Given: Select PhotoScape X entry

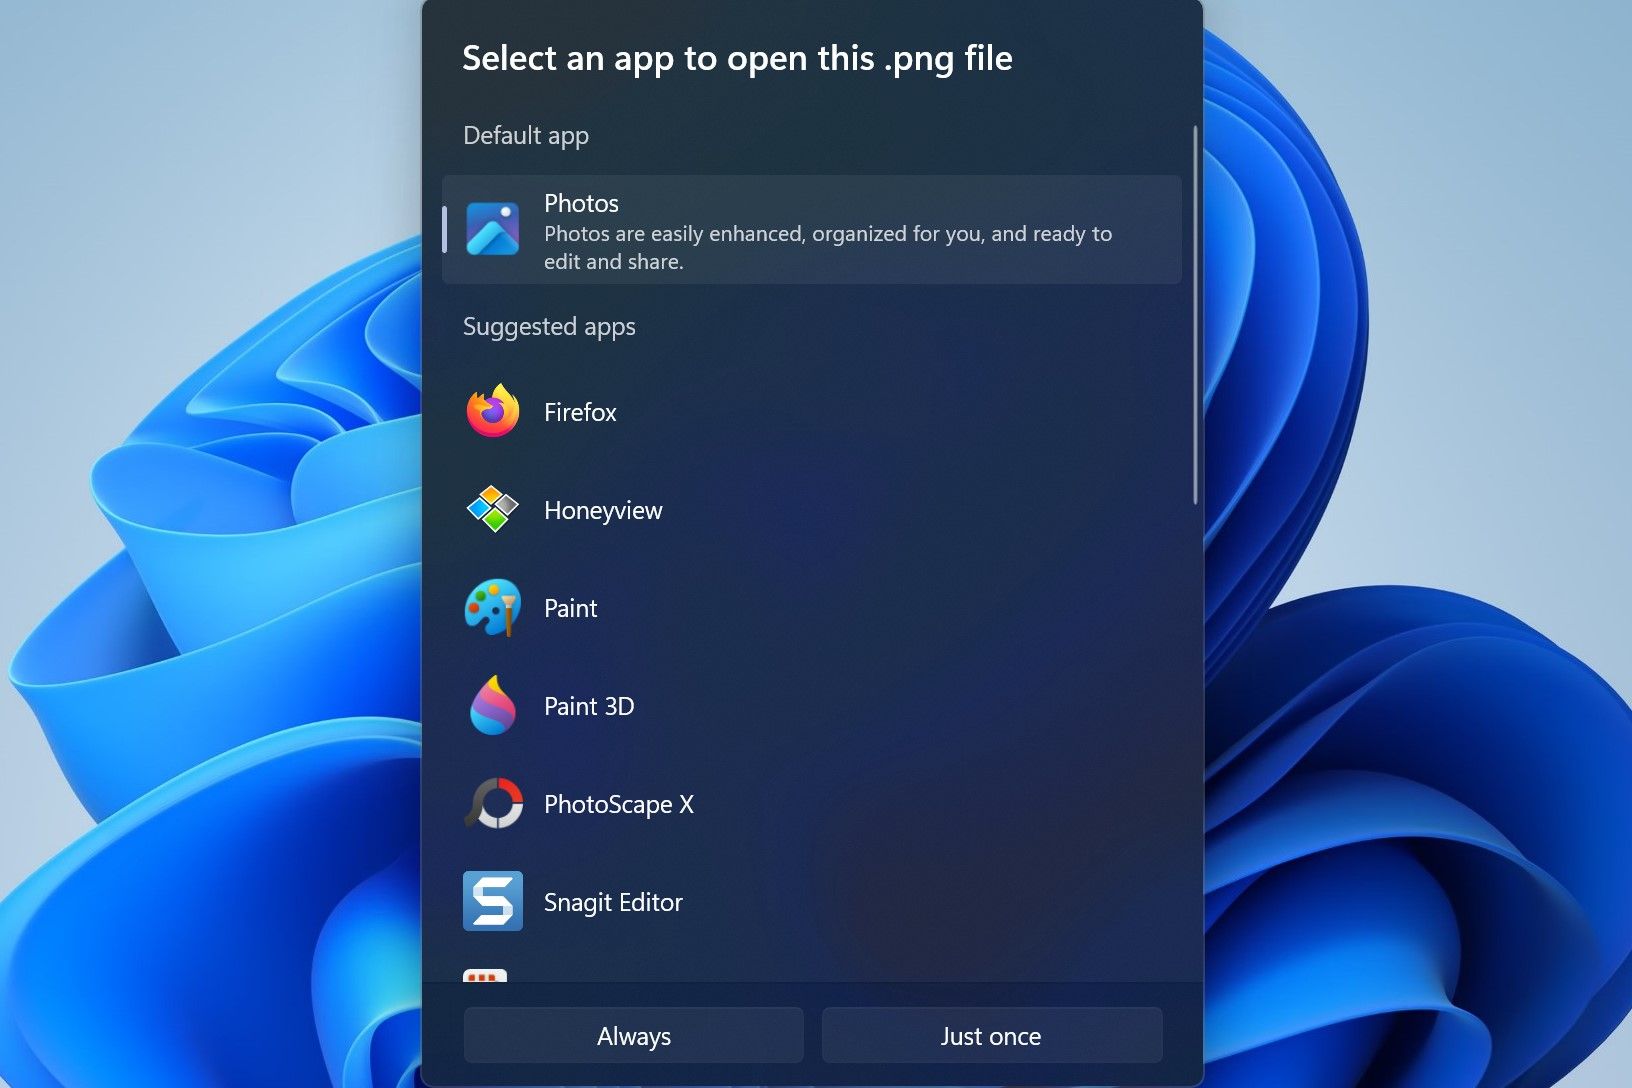Looking at the screenshot, I should coord(812,804).
